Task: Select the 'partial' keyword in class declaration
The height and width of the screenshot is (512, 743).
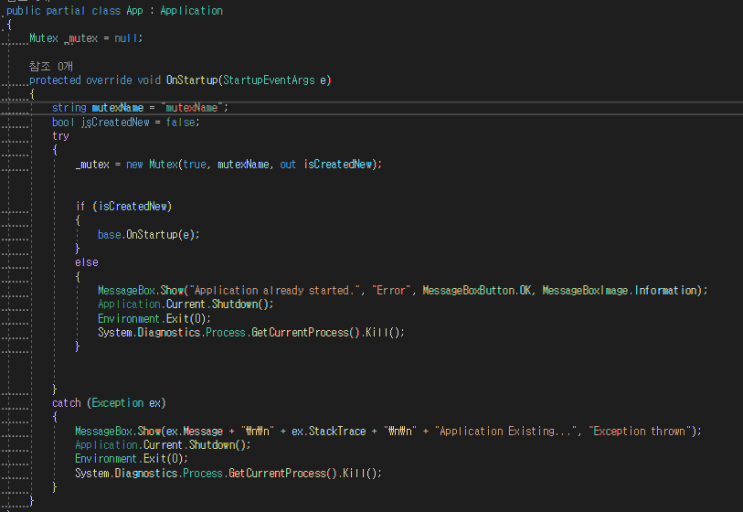Action: [x=66, y=10]
